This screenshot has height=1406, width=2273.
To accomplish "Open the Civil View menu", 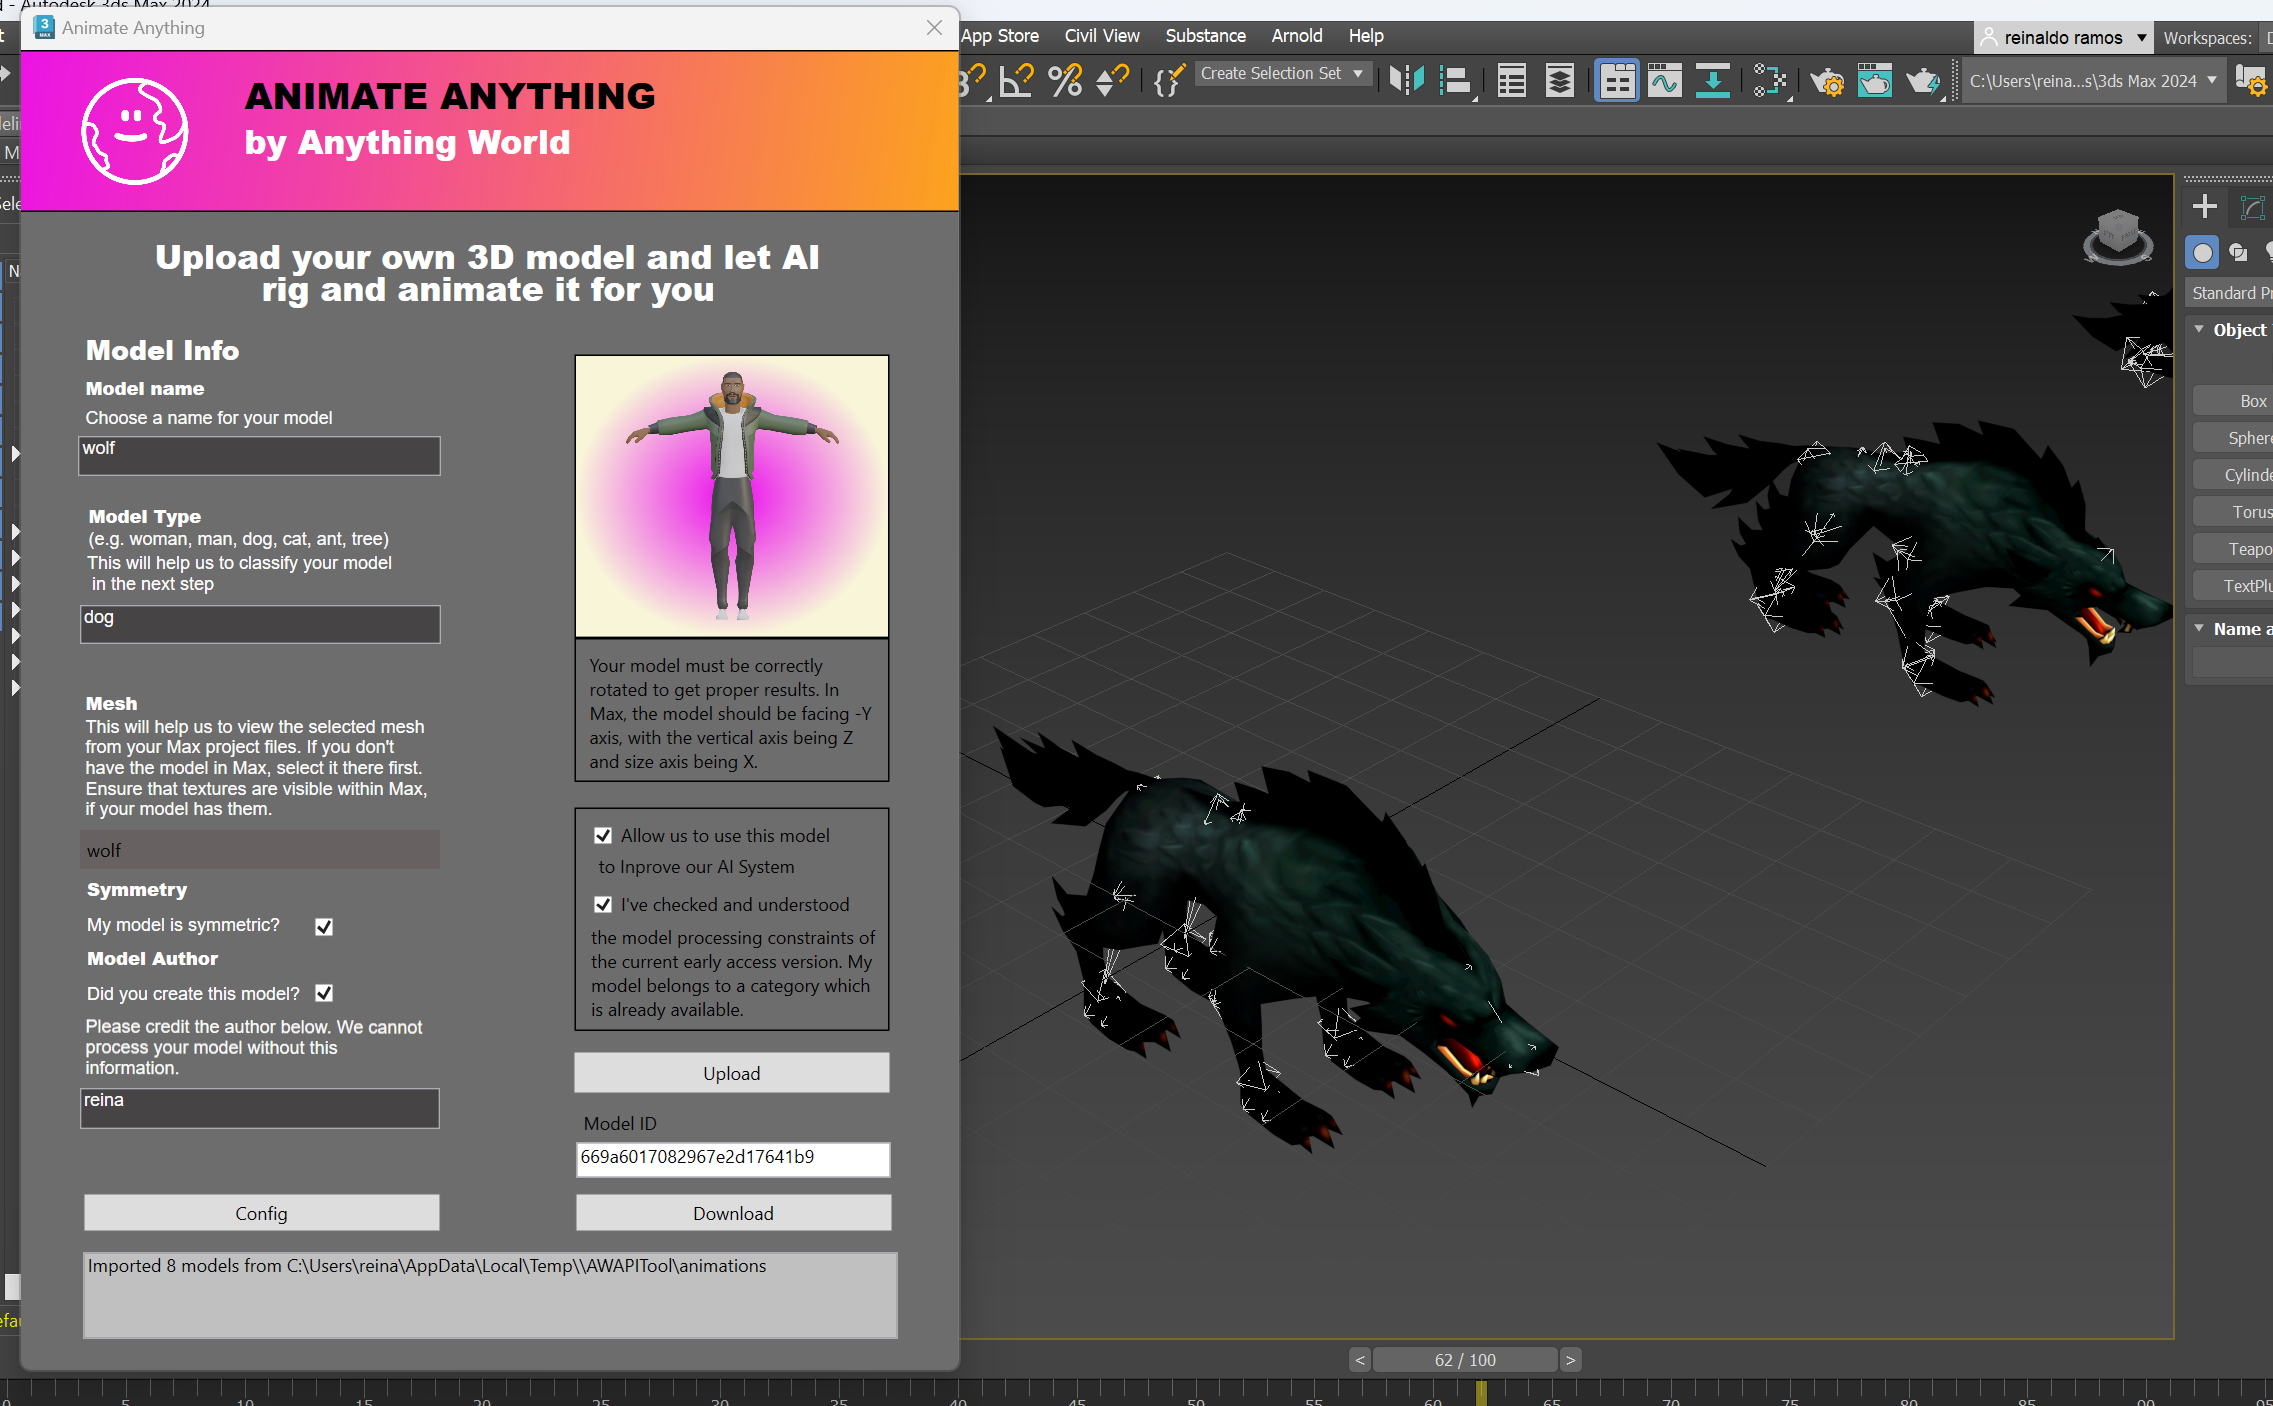I will [x=1101, y=36].
